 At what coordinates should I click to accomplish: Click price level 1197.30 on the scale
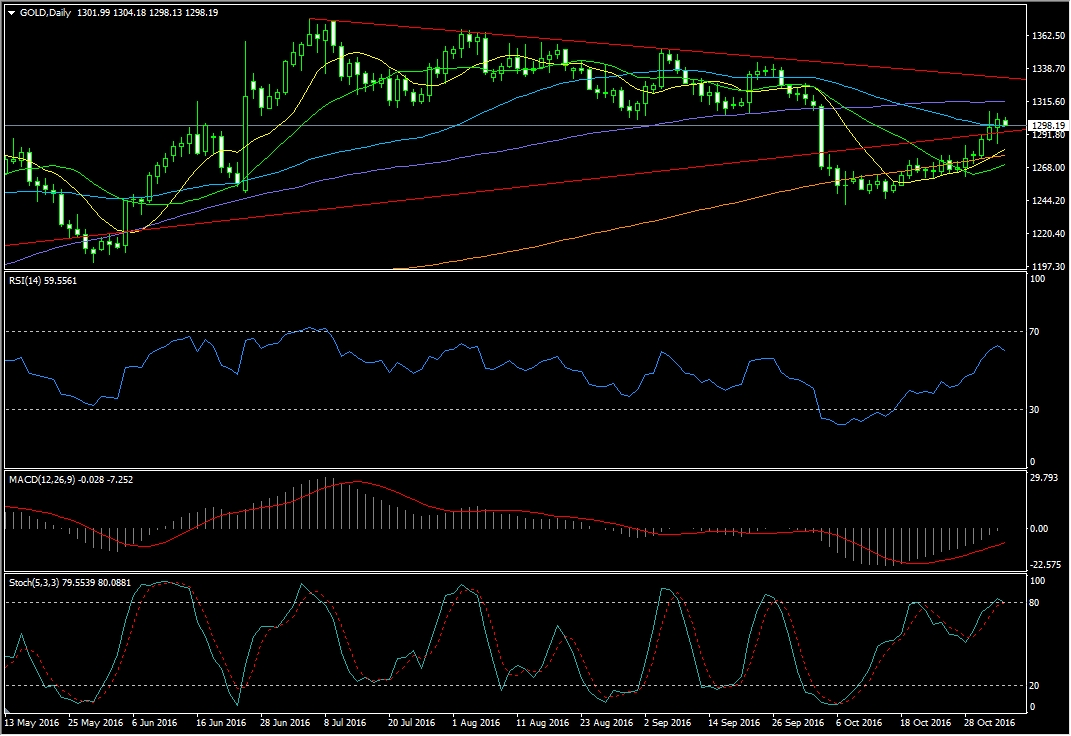[x=1048, y=266]
